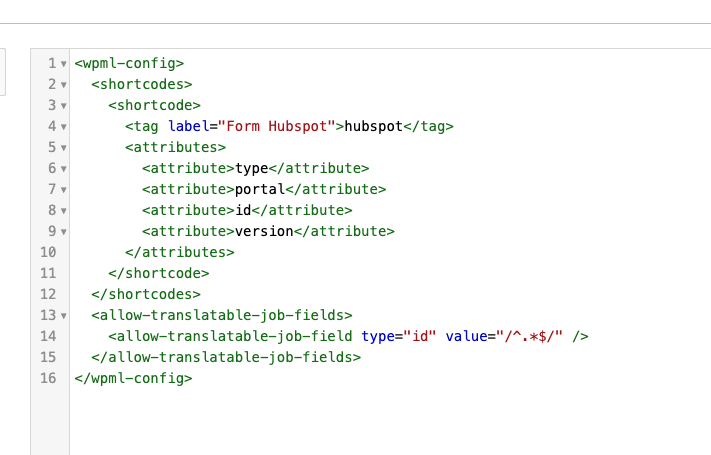This screenshot has width=711, height=455.
Task: Click the attribute value "id" on line 8
Action: pyautogui.click(x=243, y=210)
